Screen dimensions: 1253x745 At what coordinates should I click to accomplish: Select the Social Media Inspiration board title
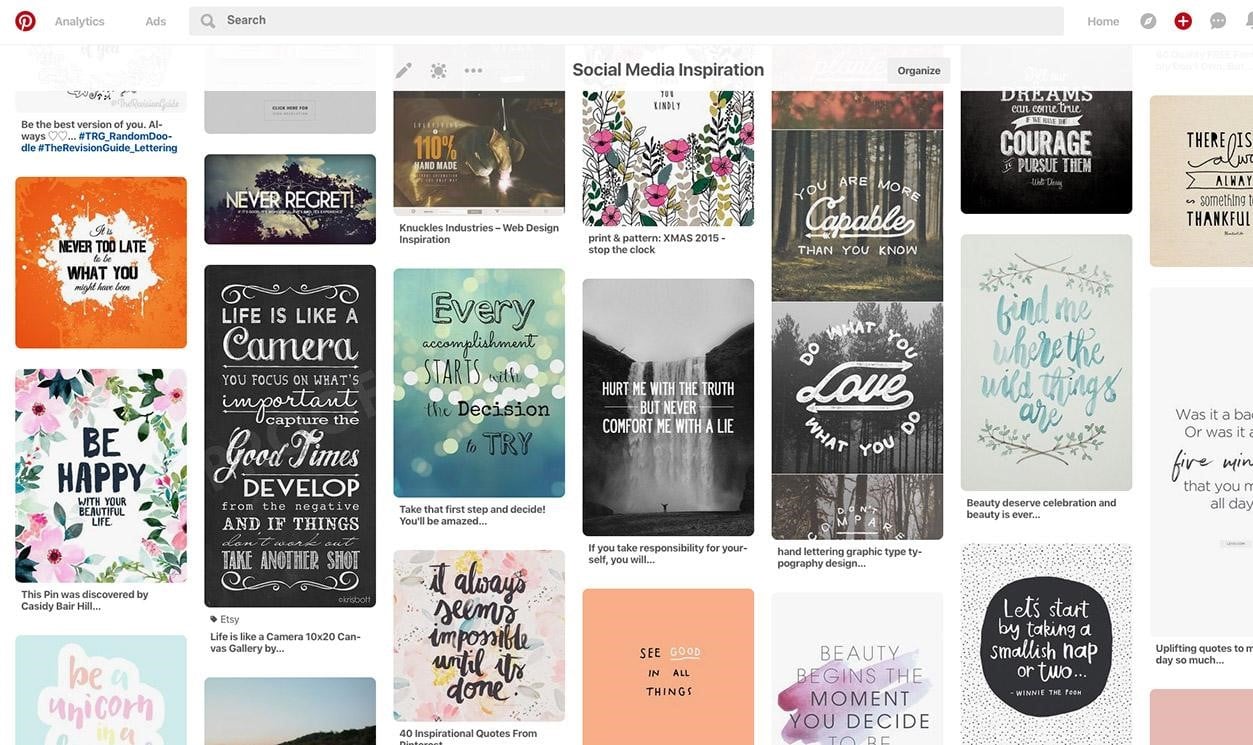click(668, 70)
